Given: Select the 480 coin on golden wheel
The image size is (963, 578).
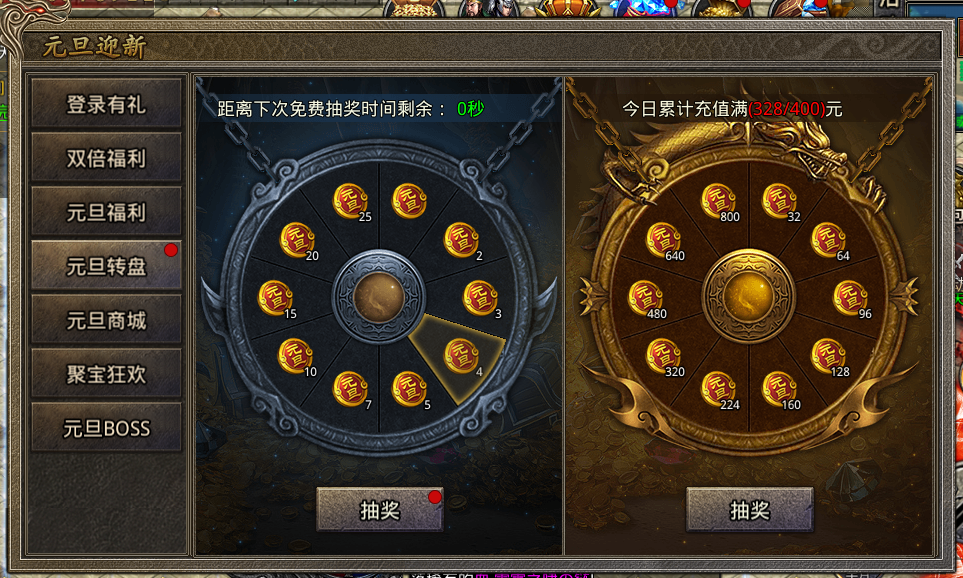Looking at the screenshot, I should point(645,298).
